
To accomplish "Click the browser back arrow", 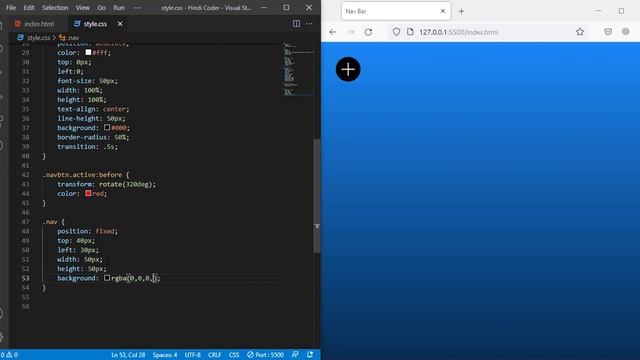I will coord(333,32).
